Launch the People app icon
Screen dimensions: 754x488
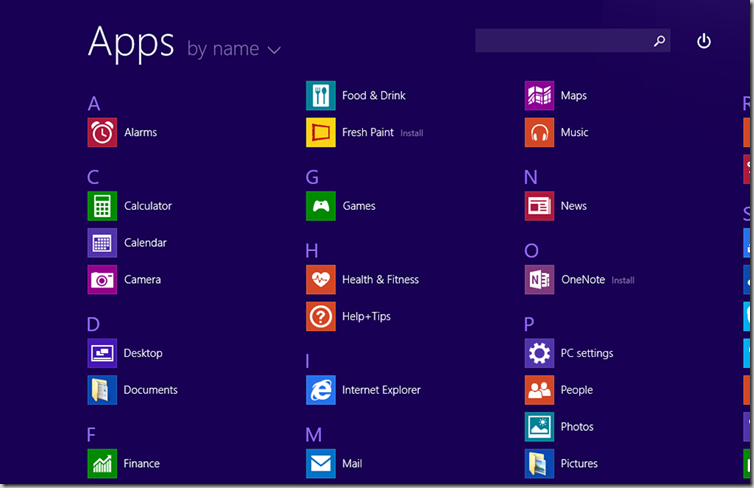point(539,390)
